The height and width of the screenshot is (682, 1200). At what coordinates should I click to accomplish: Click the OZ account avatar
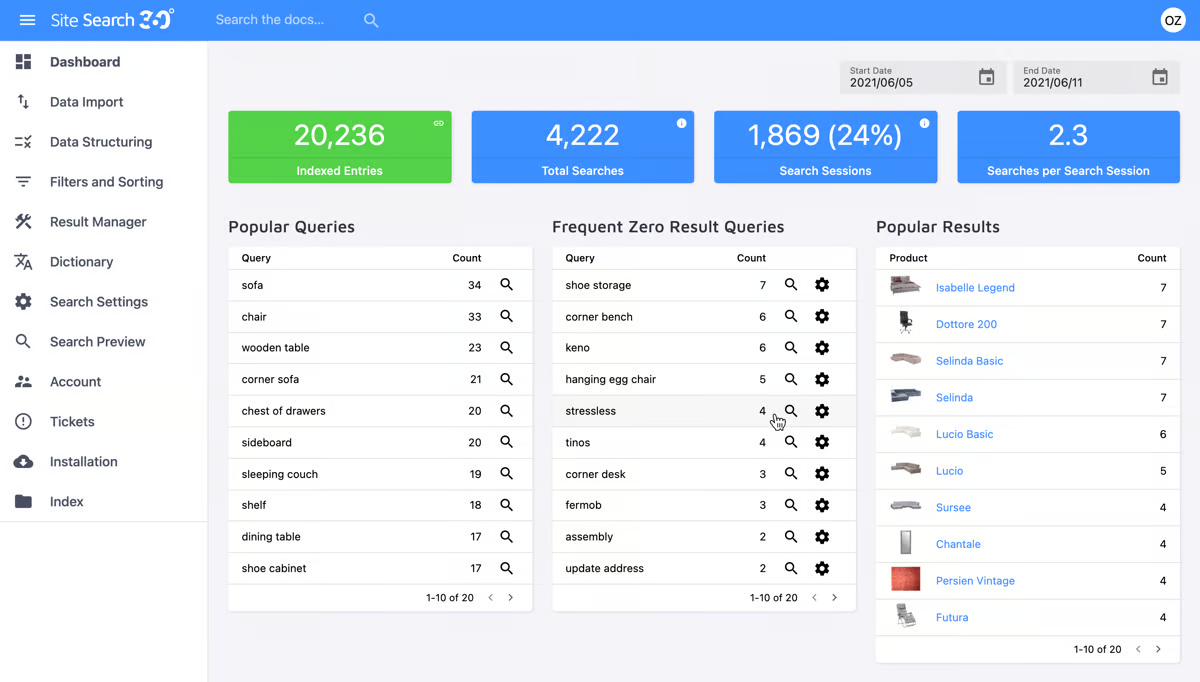point(1172,19)
